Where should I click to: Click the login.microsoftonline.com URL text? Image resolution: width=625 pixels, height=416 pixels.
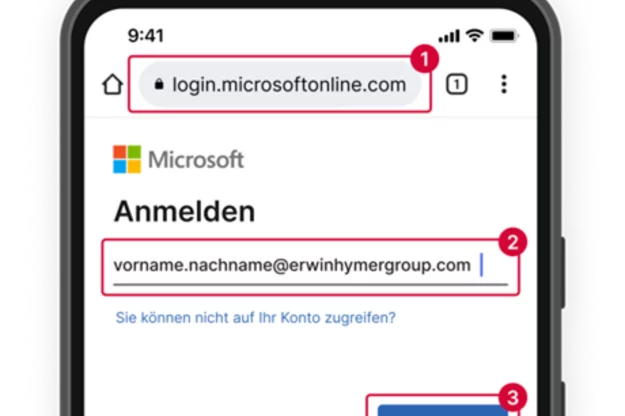tap(289, 84)
